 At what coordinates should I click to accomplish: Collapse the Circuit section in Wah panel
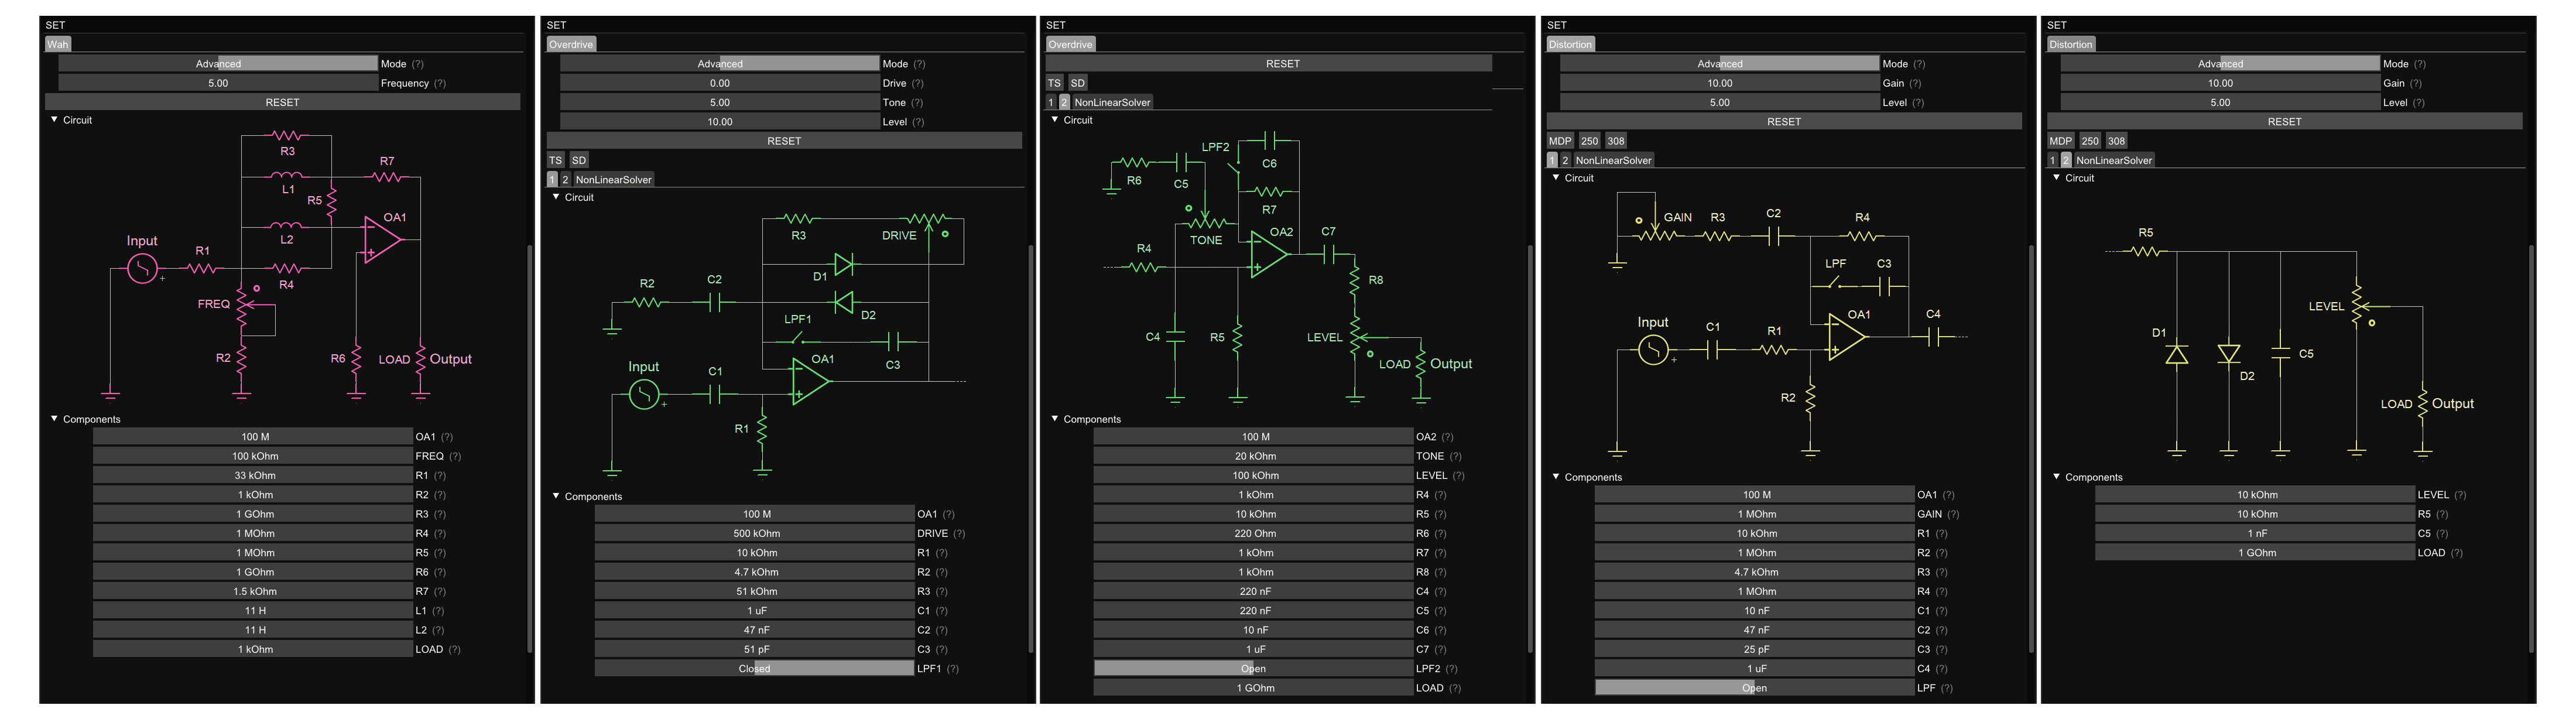point(53,119)
